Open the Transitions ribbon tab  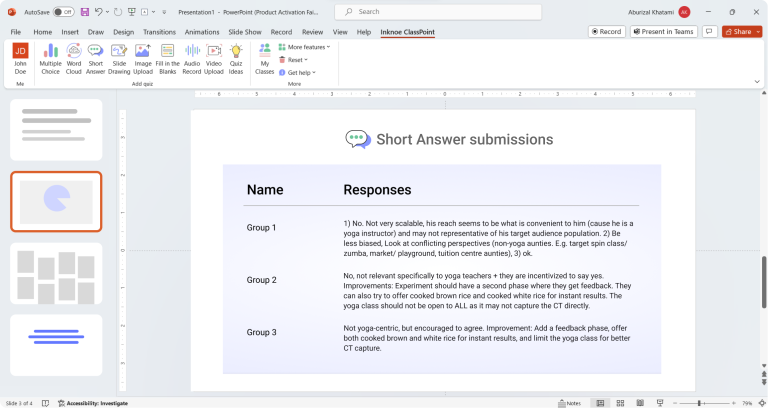[x=159, y=31]
